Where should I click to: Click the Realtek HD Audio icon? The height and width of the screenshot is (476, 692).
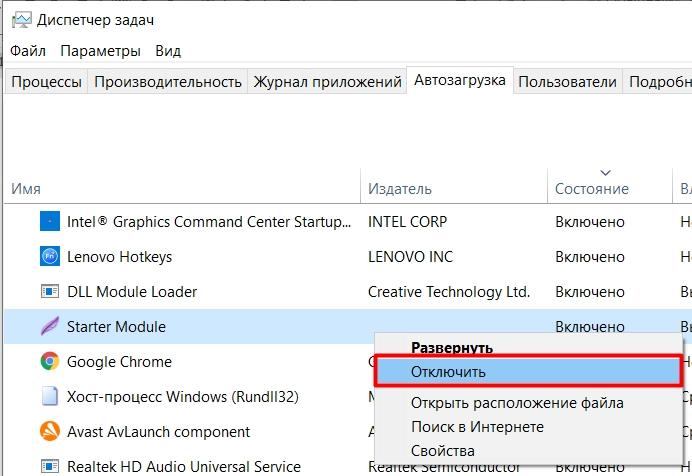click(50, 466)
